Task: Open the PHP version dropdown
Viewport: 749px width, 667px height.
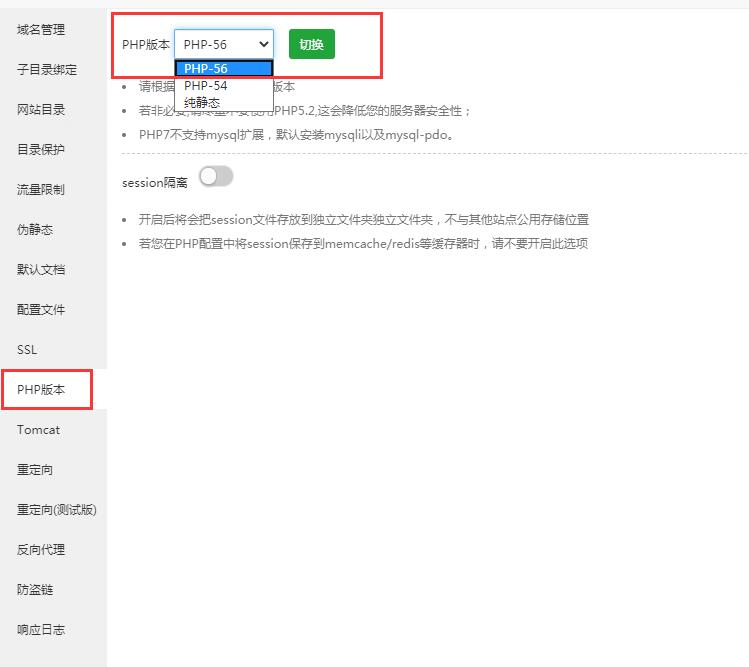Action: 224,45
